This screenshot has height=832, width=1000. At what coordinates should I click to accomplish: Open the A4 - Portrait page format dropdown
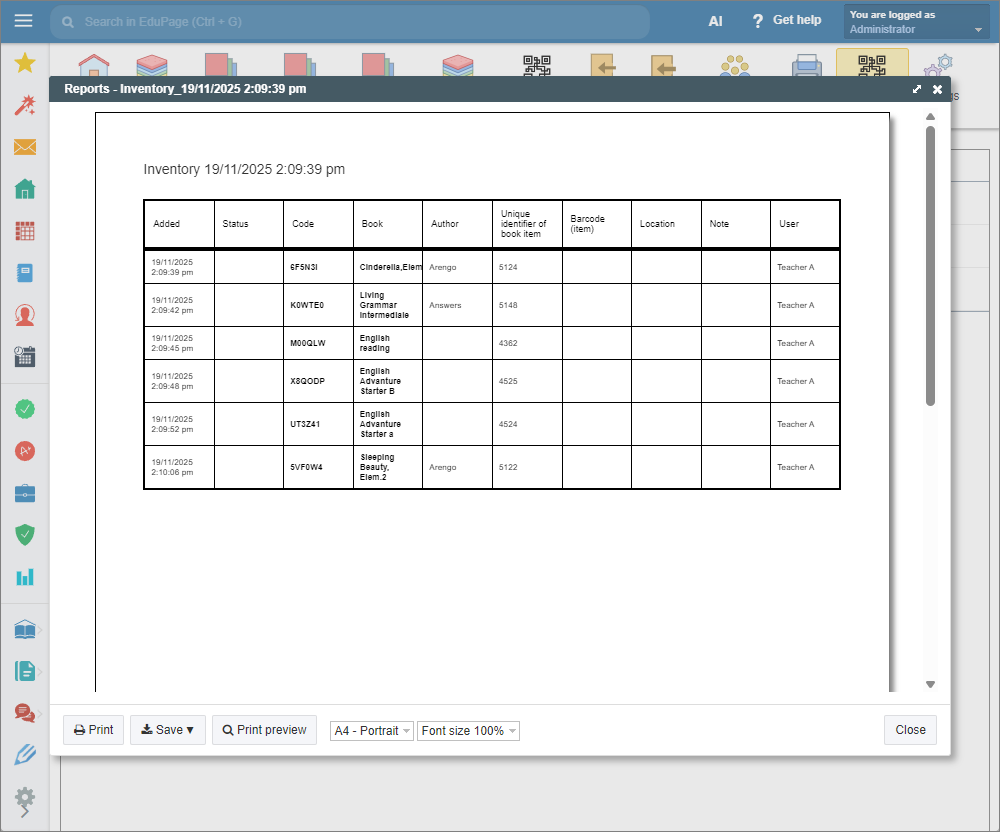click(372, 731)
